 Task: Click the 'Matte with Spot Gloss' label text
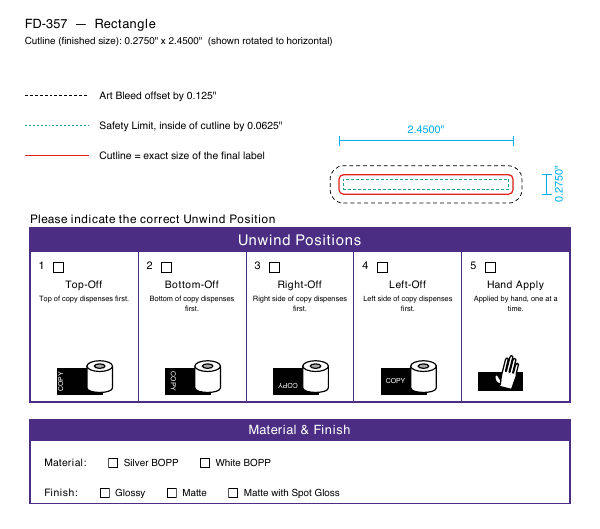pos(292,493)
